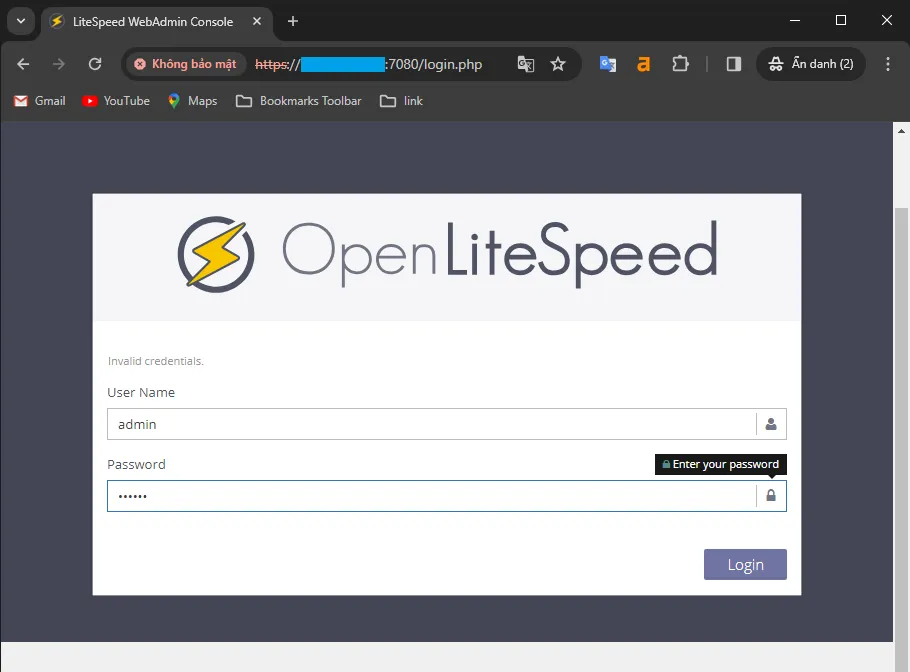Open the Chrome three-dot menu
Image resolution: width=910 pixels, height=672 pixels.
pyautogui.click(x=887, y=64)
